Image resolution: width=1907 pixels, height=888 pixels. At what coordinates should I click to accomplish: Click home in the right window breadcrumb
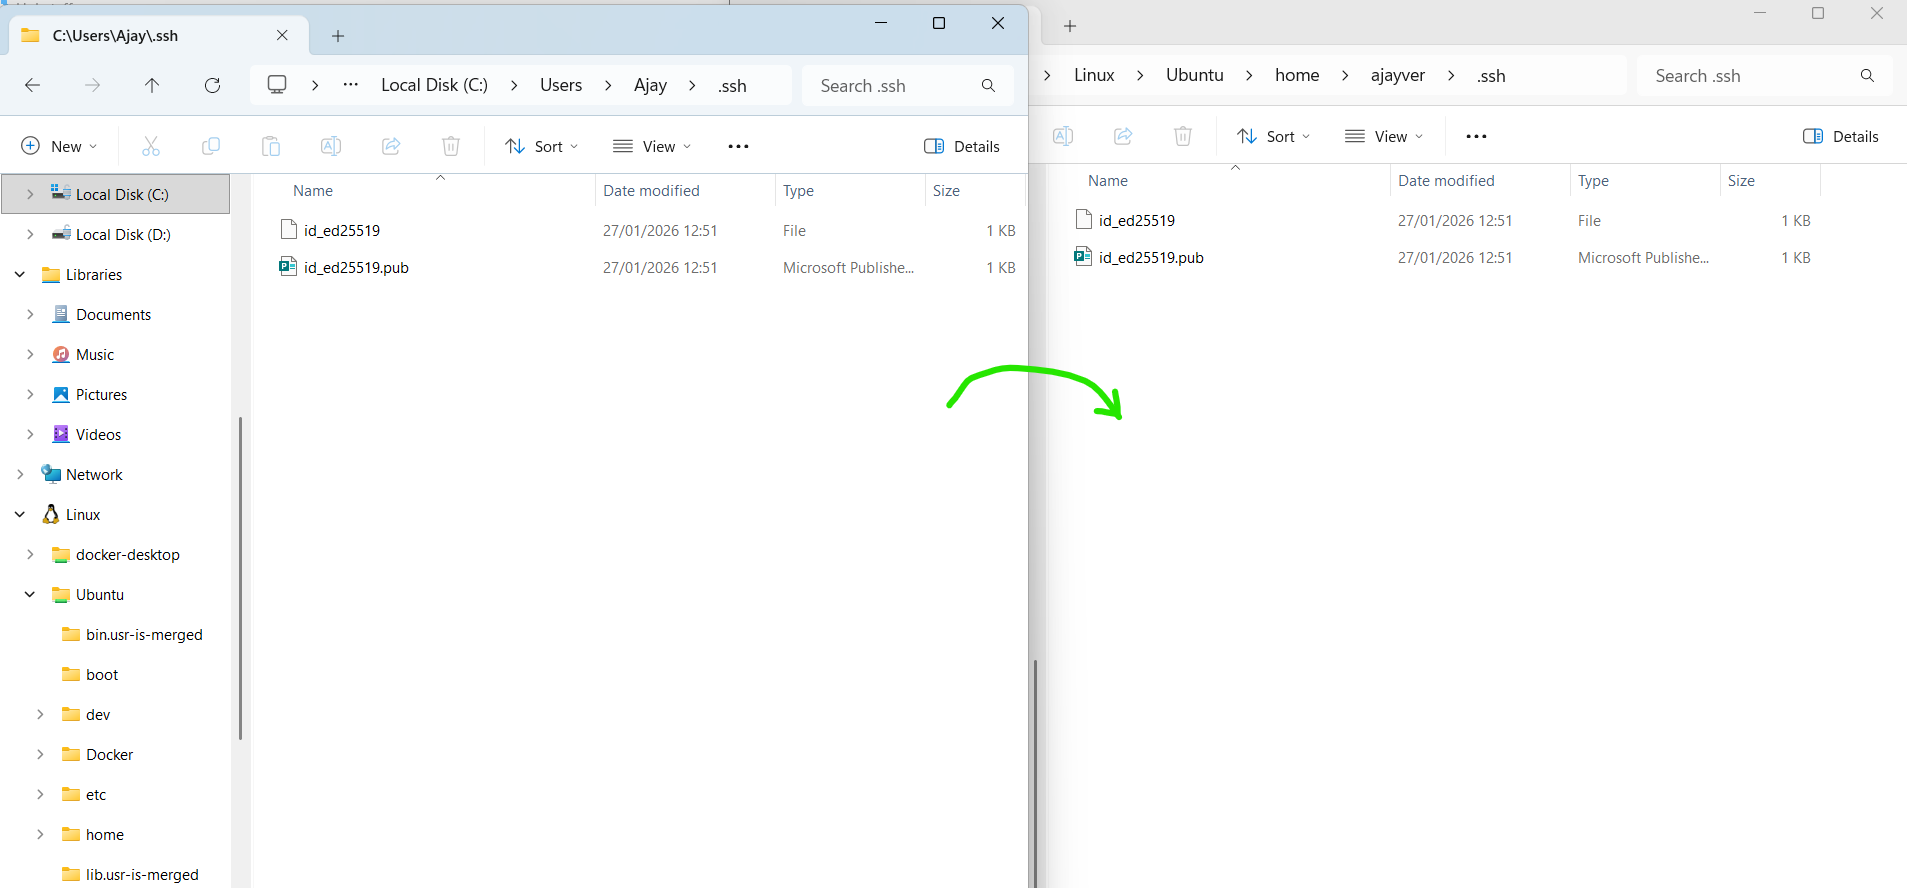click(1297, 75)
